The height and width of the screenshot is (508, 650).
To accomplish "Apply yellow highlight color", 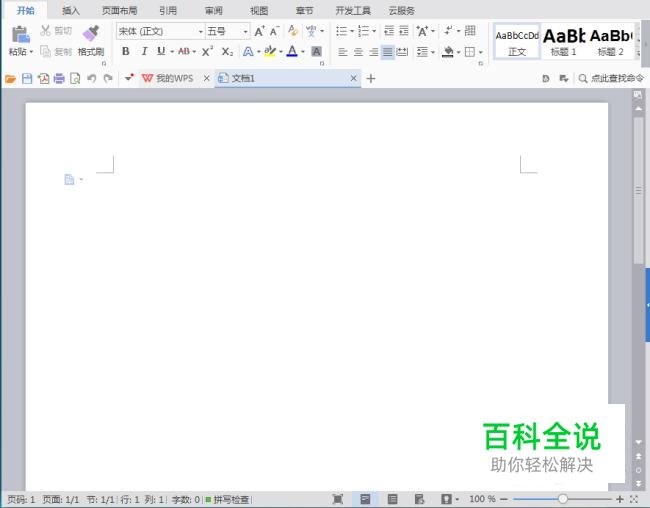I will click(x=270, y=51).
